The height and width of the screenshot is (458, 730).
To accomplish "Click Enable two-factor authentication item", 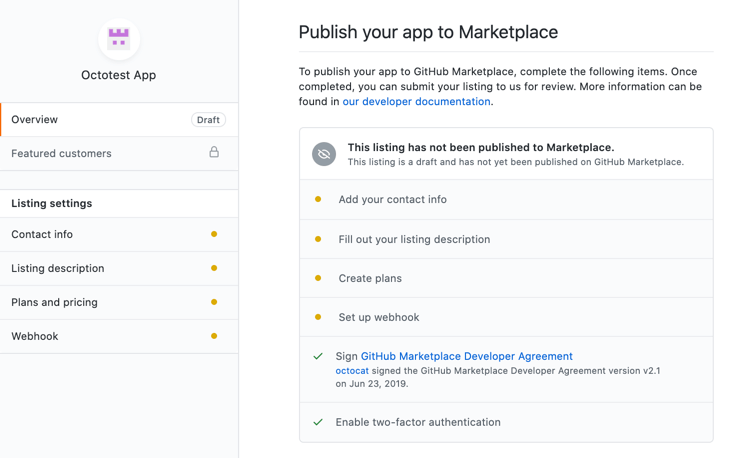I will click(507, 422).
